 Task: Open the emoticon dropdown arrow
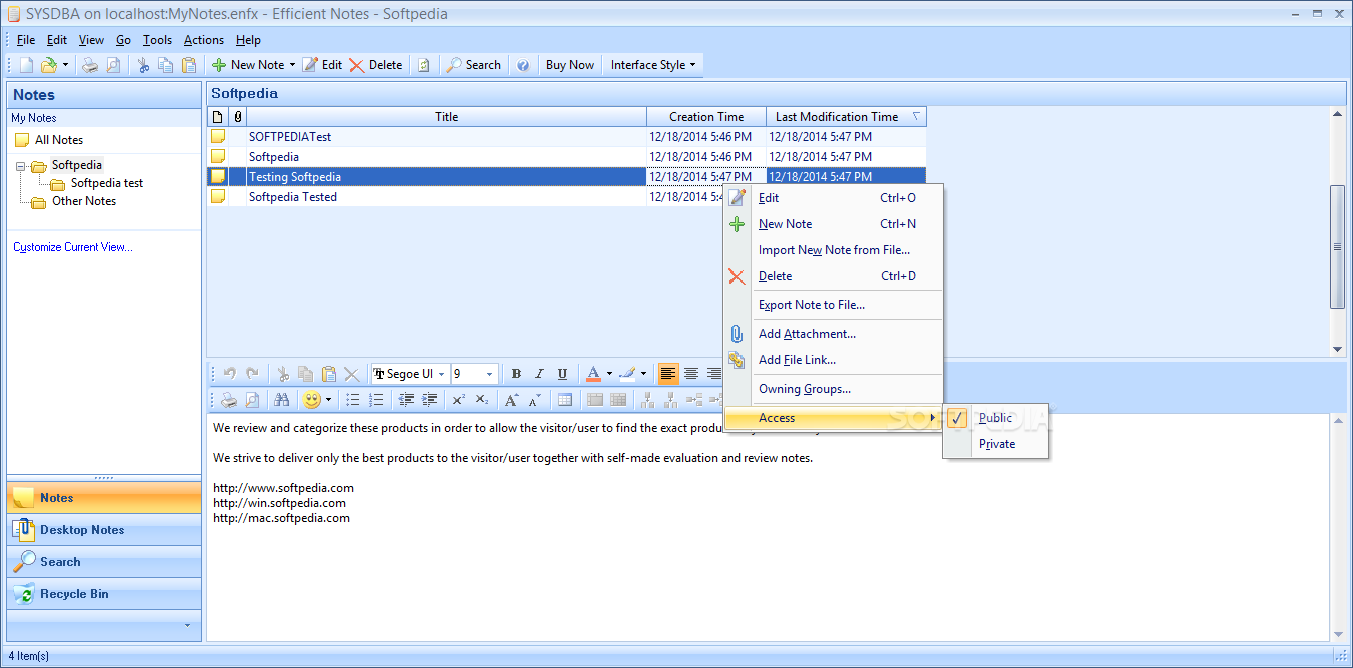click(328, 400)
